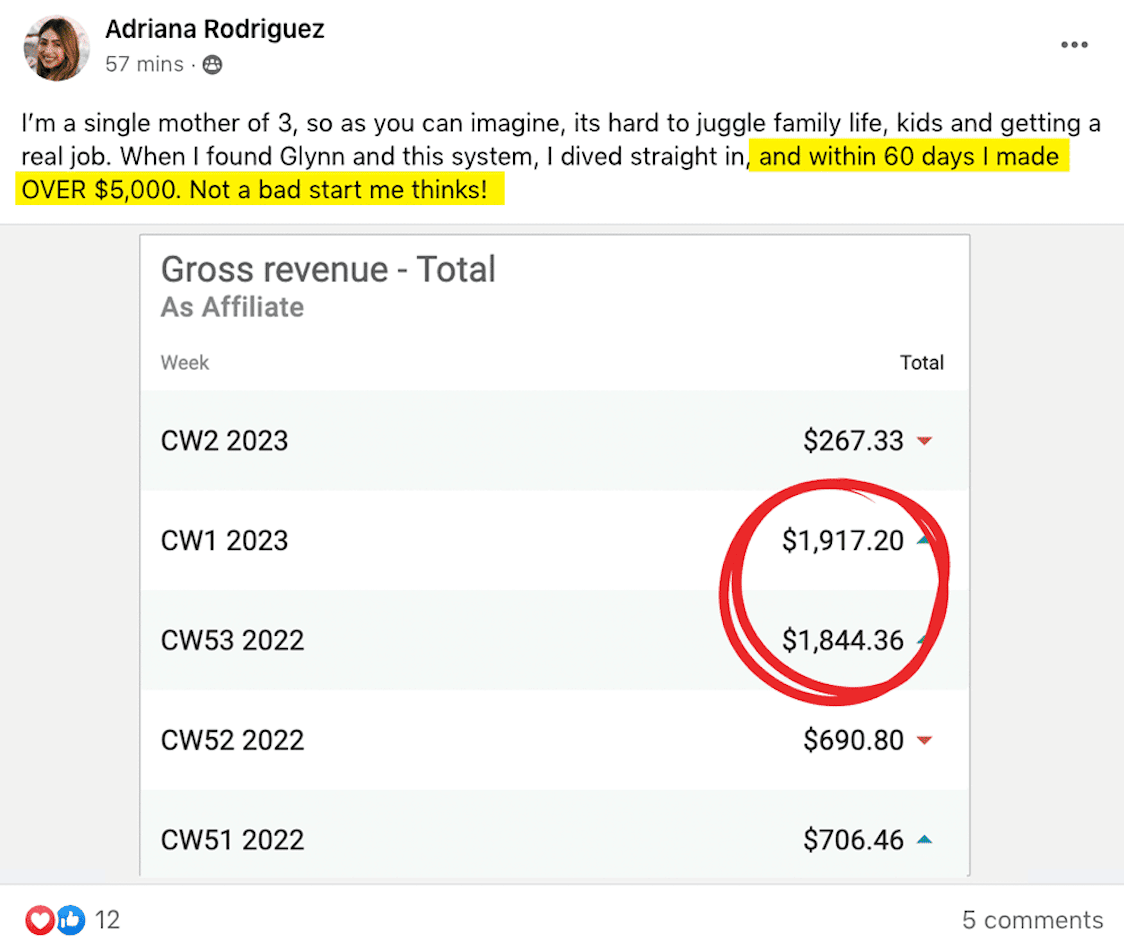The width and height of the screenshot is (1124, 950).
Task: Click the 12 reactions count
Action: pos(107,920)
